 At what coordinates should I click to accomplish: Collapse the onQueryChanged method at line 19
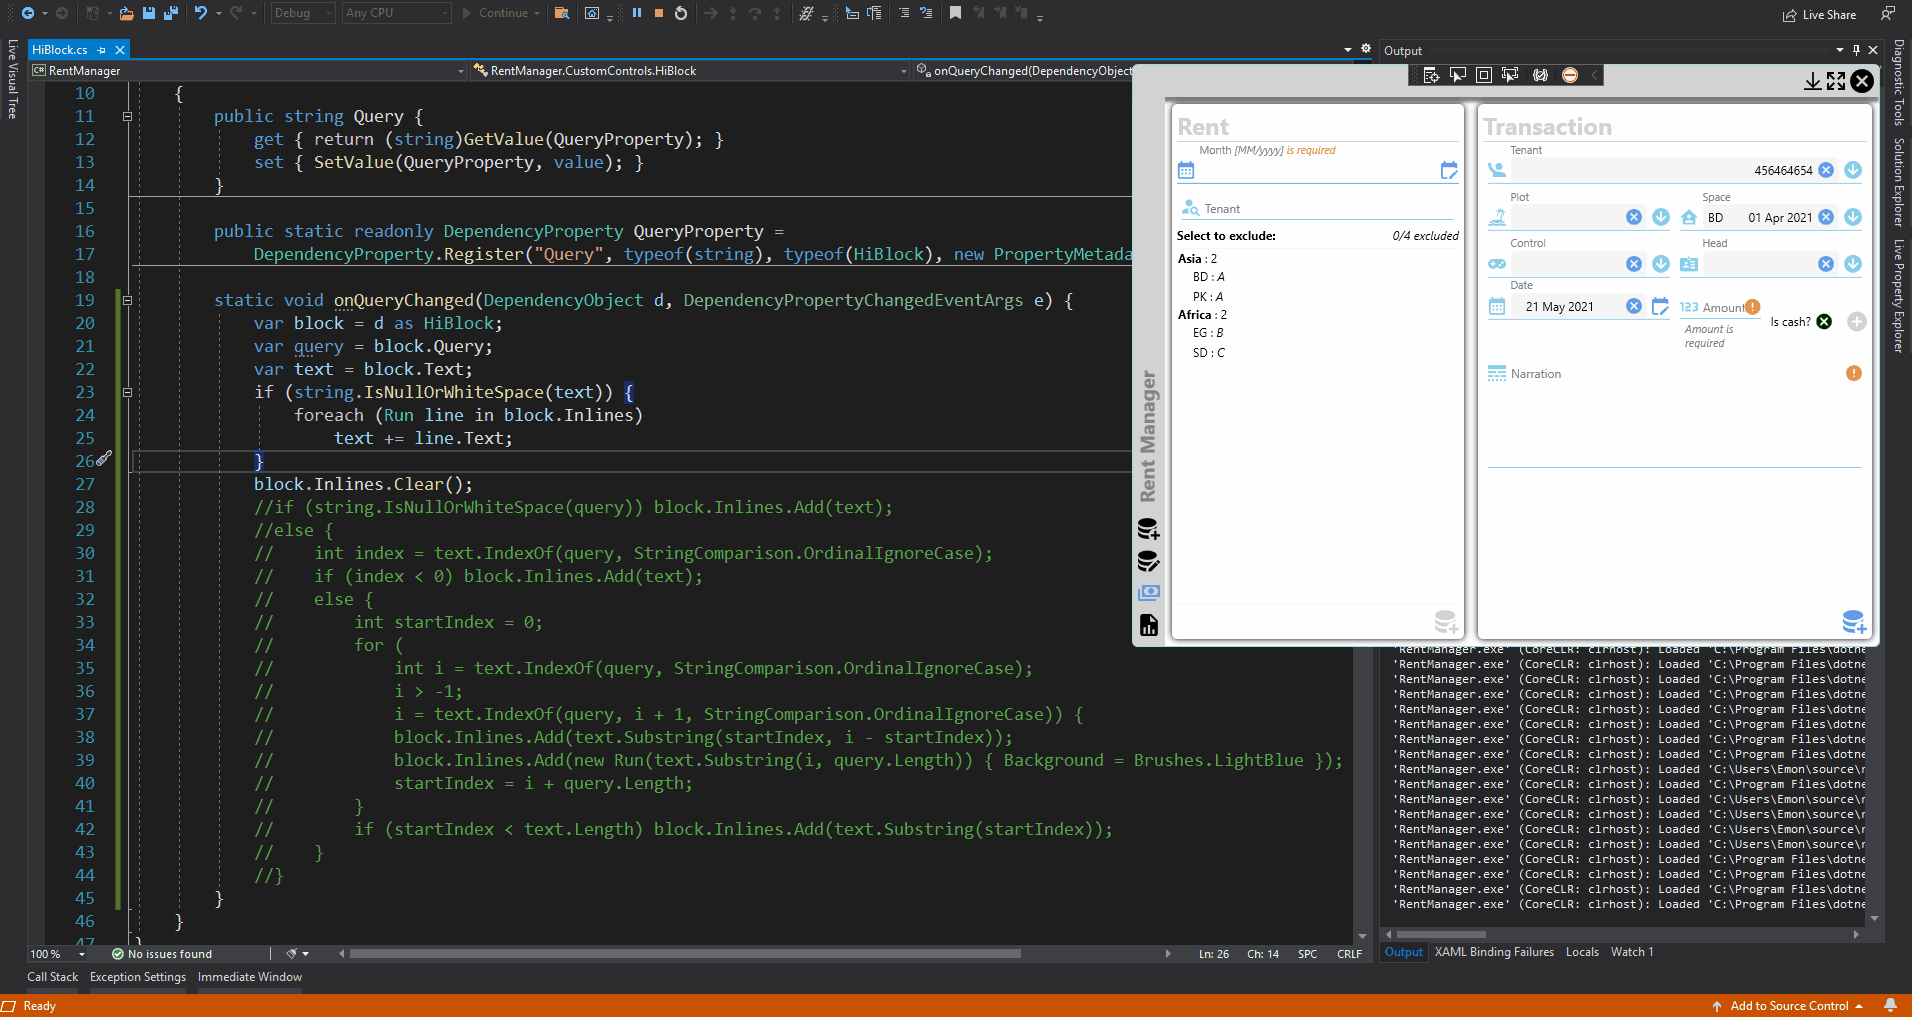[127, 300]
